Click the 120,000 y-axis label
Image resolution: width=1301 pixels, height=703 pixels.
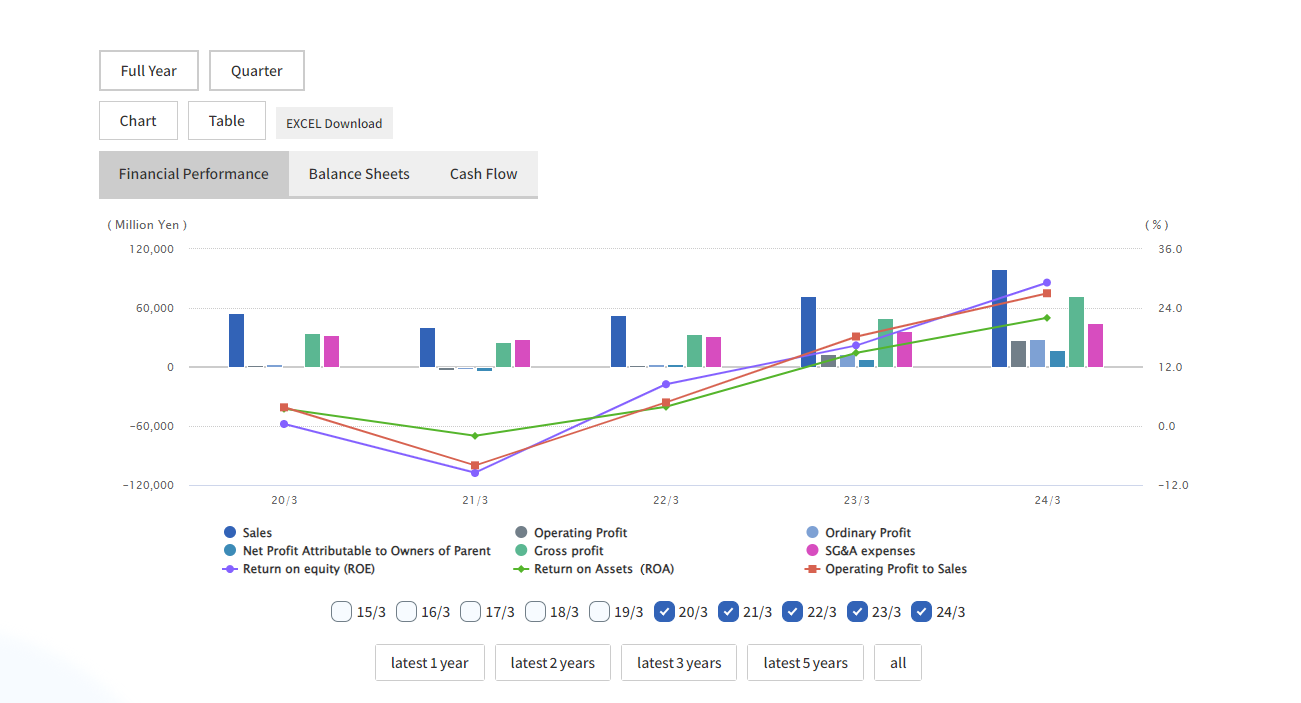(x=152, y=249)
